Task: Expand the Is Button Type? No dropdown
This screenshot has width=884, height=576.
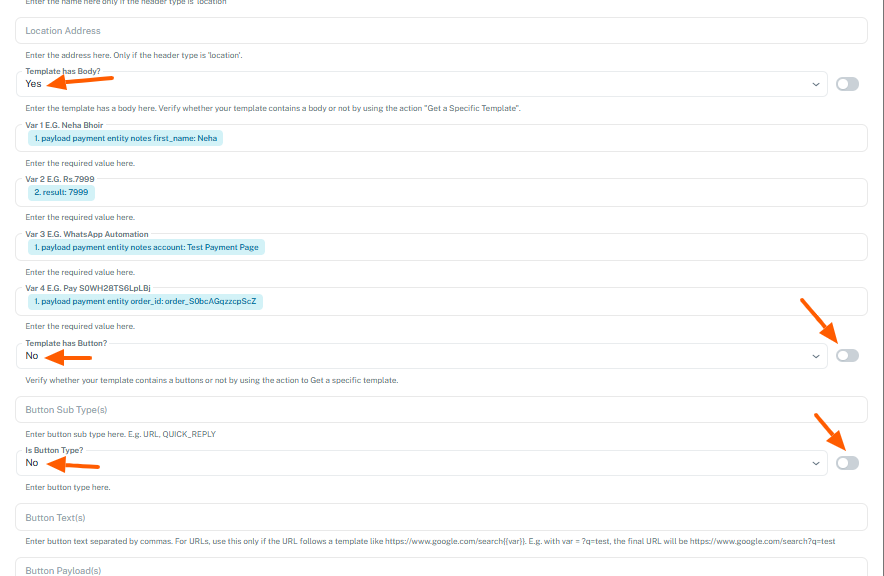Action: (x=420, y=463)
